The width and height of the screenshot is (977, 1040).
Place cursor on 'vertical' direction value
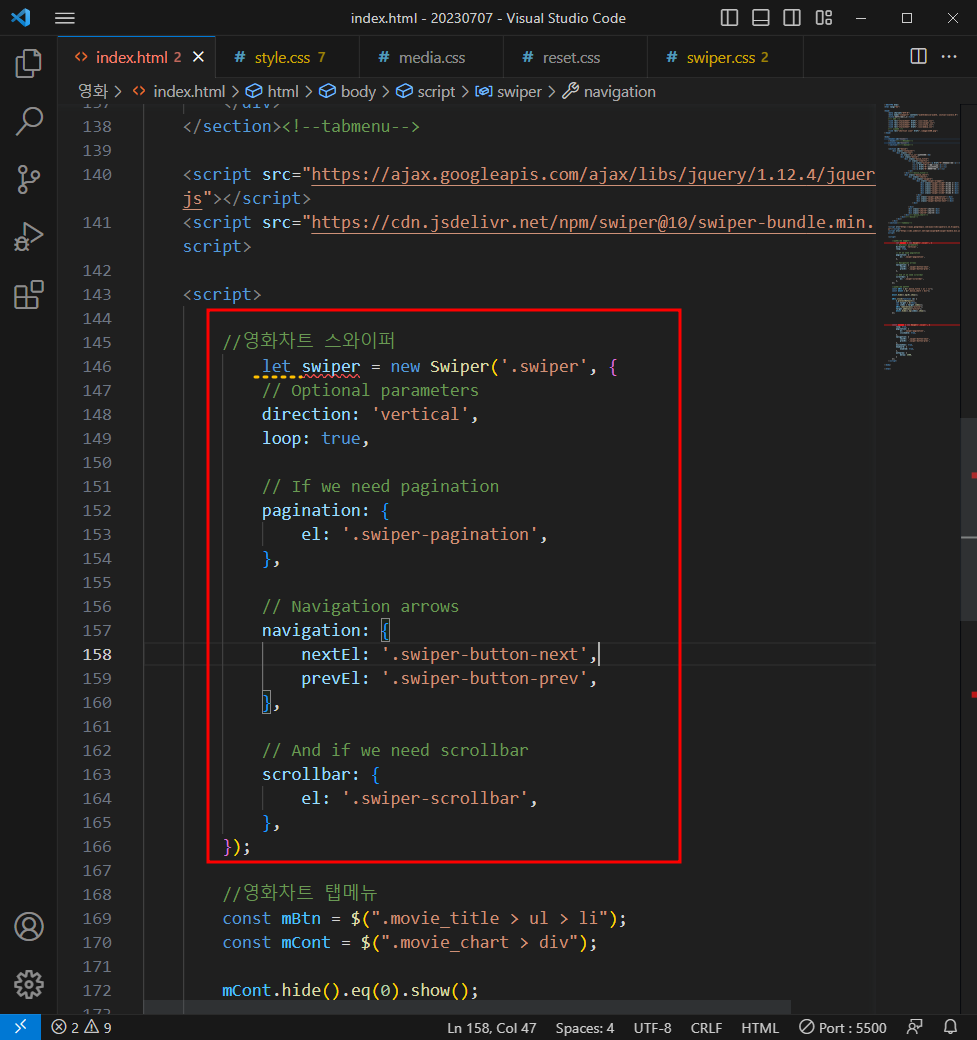pos(421,415)
